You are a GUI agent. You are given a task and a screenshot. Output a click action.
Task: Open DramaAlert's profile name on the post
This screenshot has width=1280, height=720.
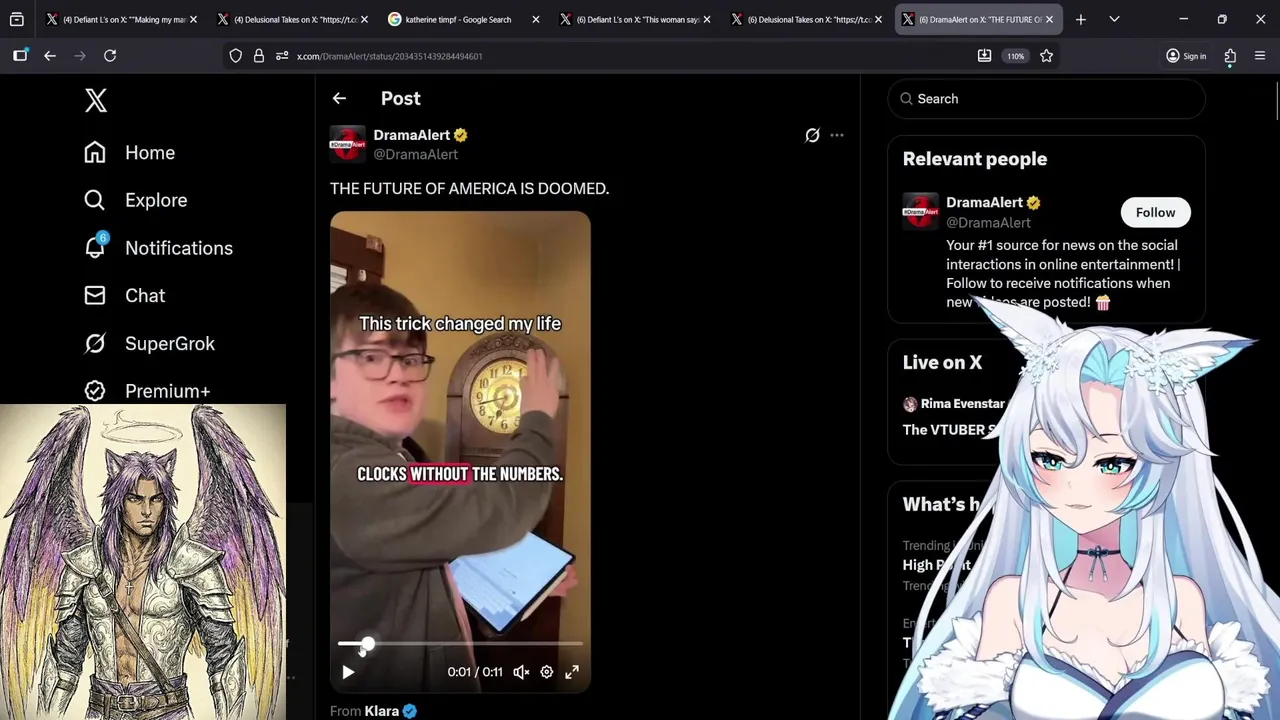412,135
